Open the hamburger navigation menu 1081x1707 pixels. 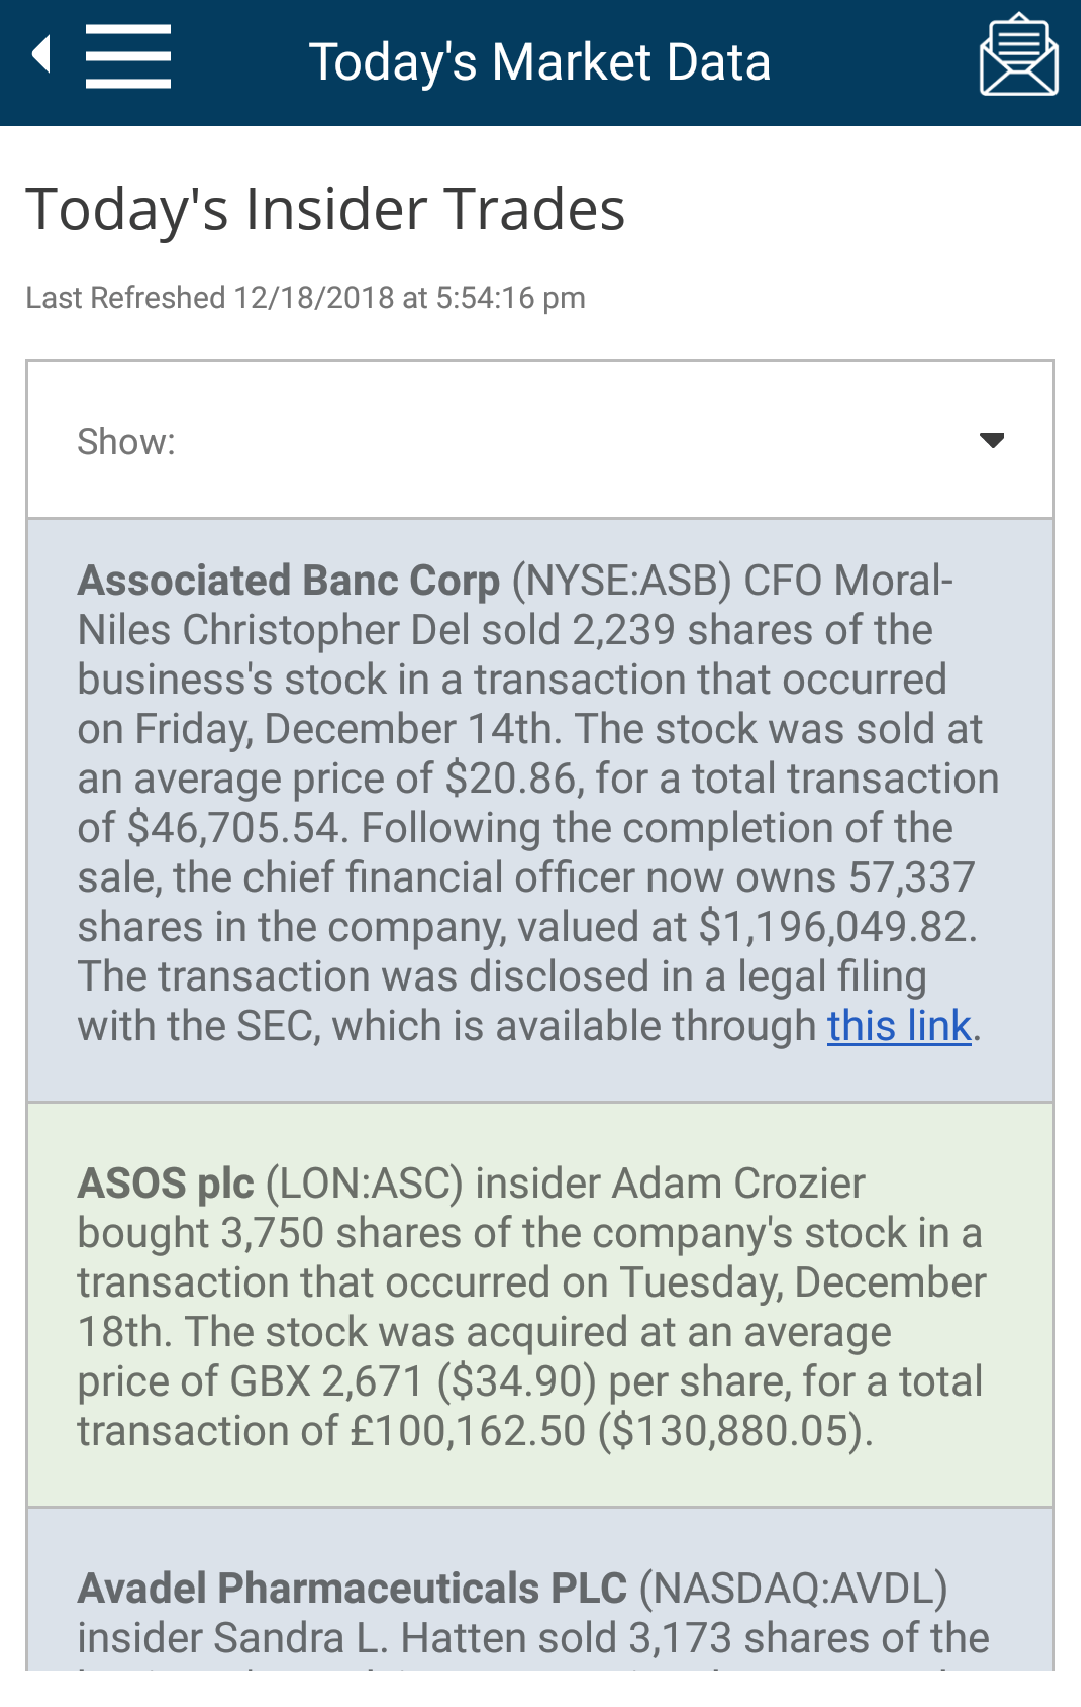(x=128, y=57)
